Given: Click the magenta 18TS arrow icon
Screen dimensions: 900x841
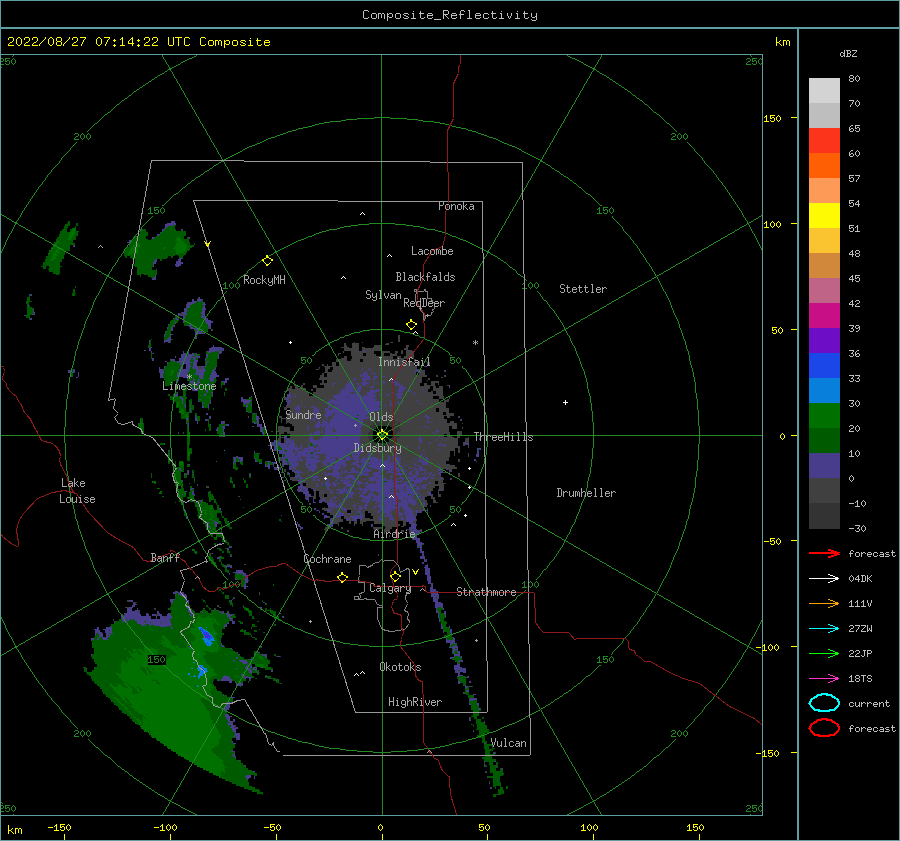Looking at the screenshot, I should pyautogui.click(x=824, y=679).
